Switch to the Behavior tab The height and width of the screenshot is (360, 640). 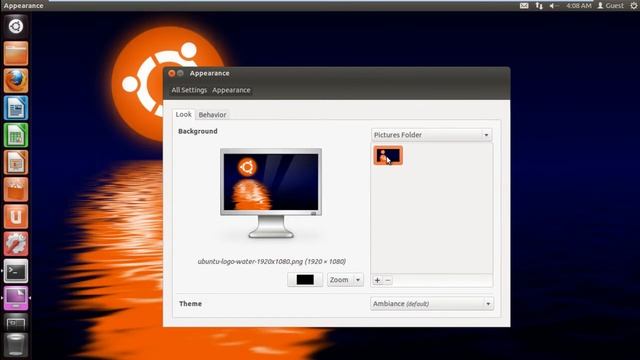point(212,115)
